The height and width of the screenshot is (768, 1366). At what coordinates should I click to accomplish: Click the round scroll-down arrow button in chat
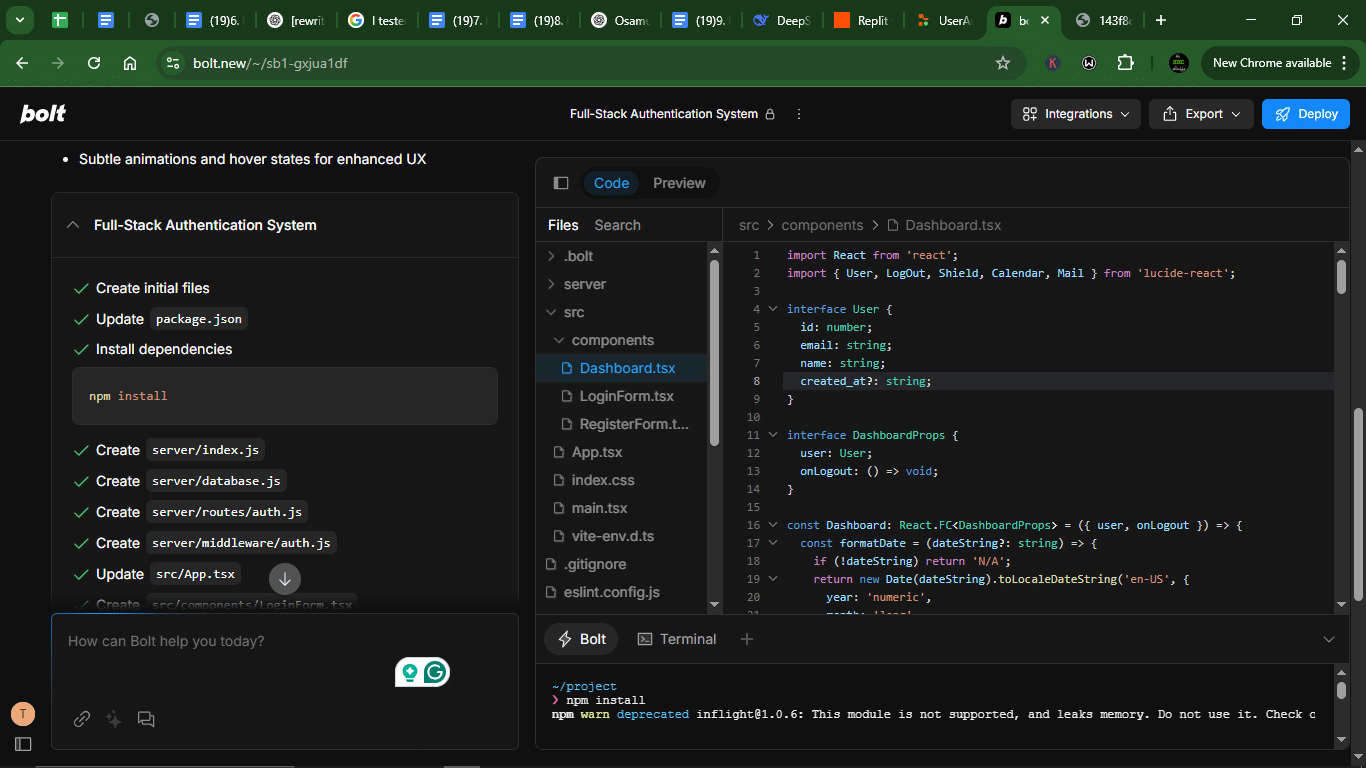coord(285,578)
